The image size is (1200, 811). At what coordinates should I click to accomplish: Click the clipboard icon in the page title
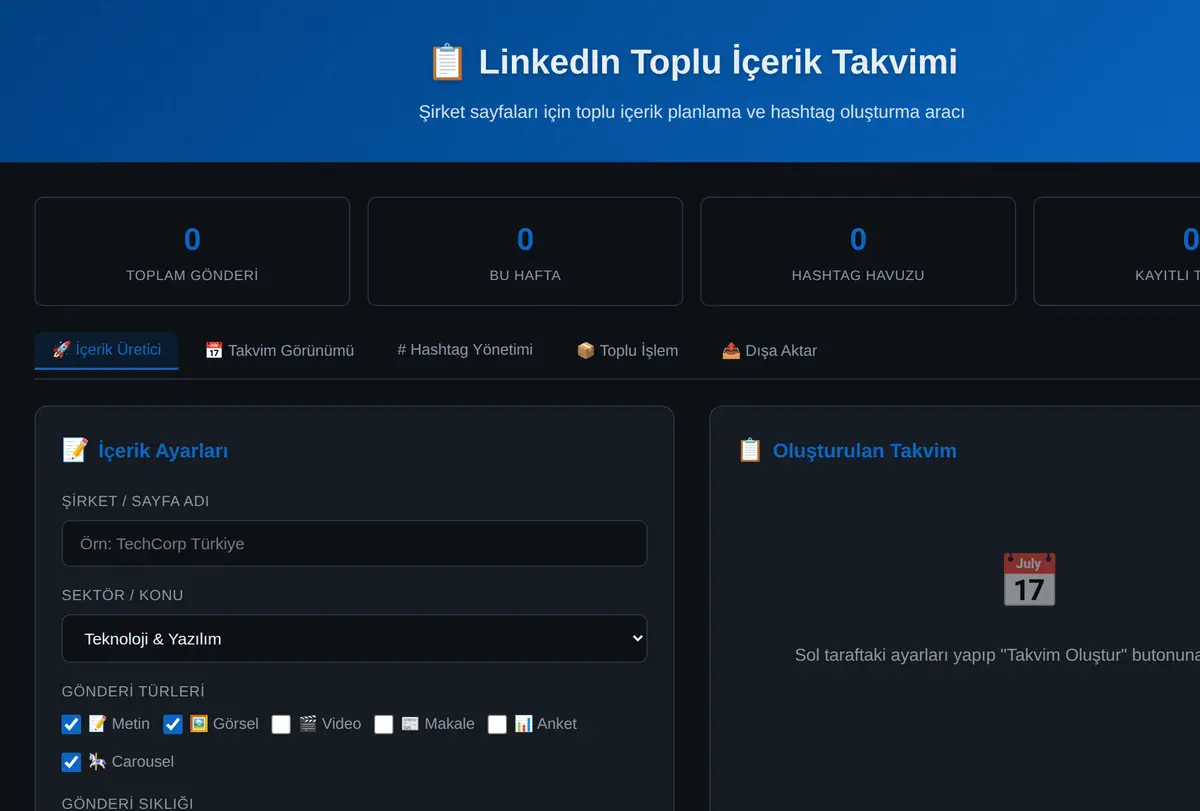click(x=447, y=62)
